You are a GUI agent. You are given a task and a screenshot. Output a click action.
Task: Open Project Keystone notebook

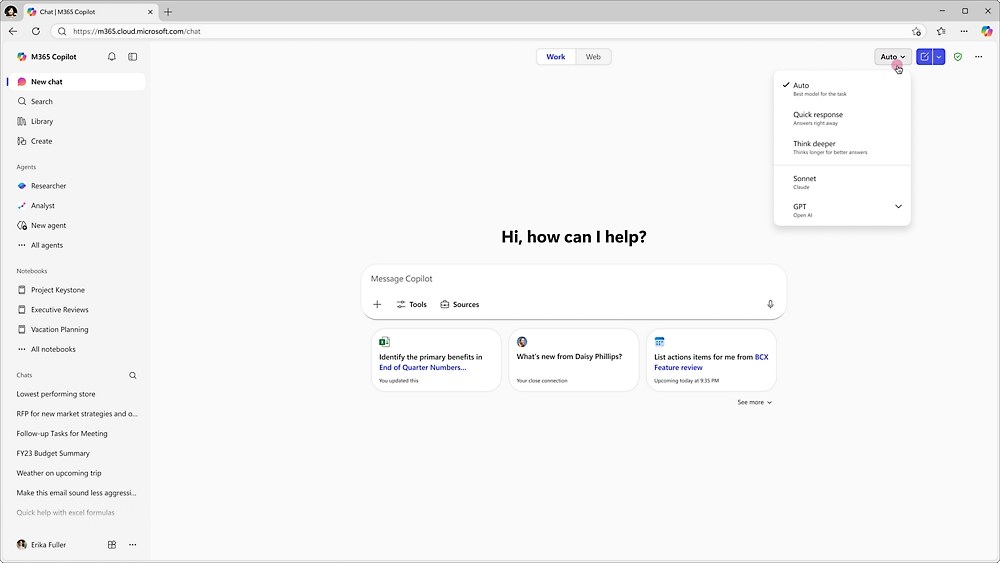[x=77, y=289]
